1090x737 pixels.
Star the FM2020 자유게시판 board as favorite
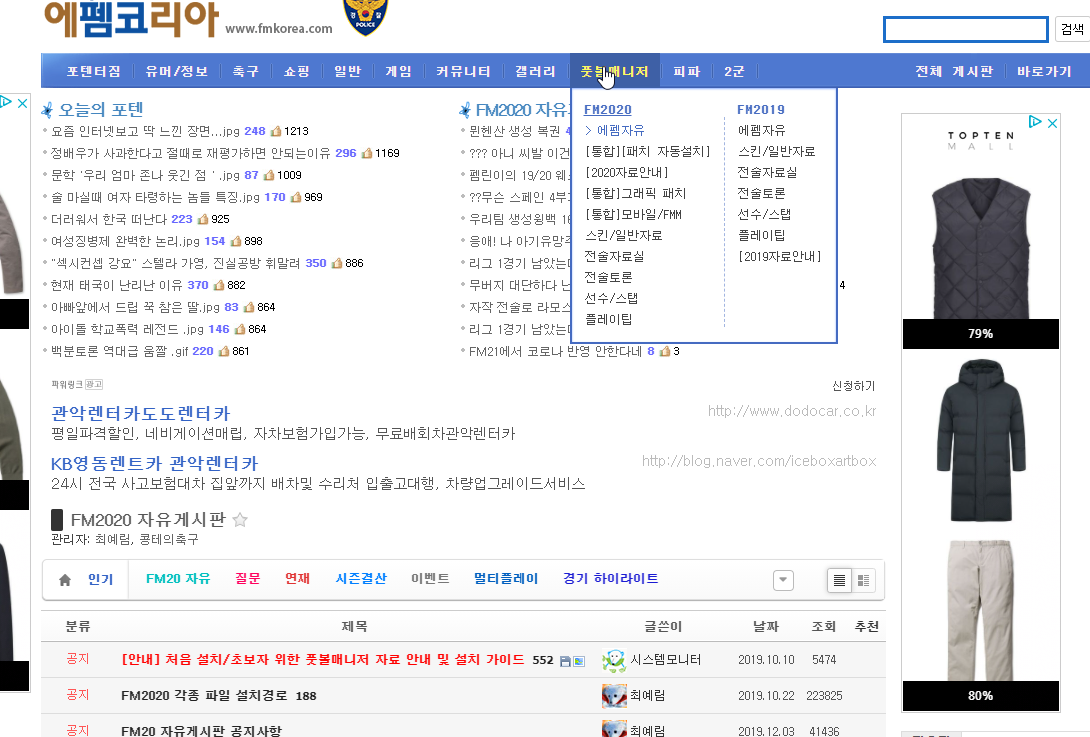click(x=240, y=520)
